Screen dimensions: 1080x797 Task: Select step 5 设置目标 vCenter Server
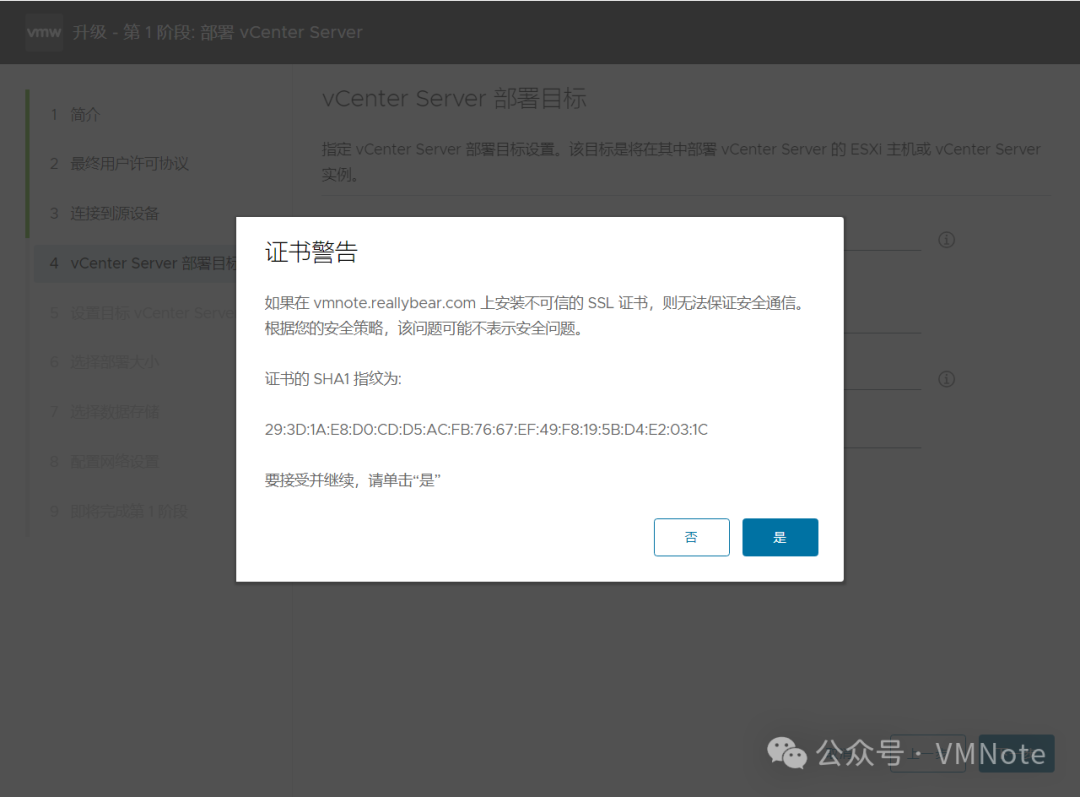pos(143,313)
